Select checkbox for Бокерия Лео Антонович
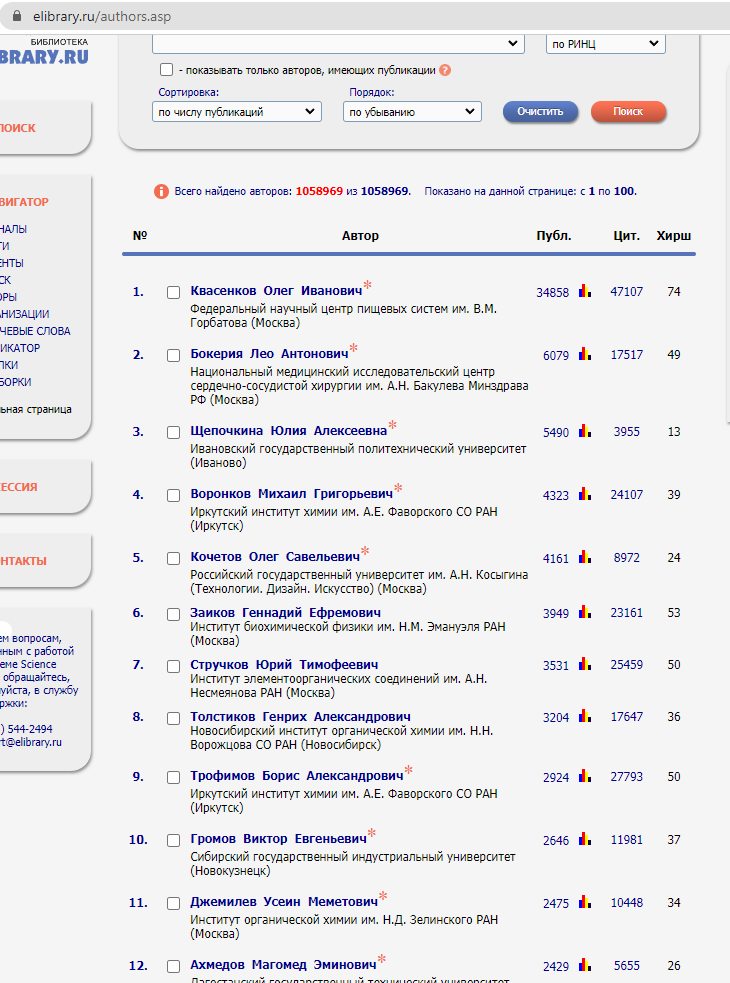Screen dimensions: 730x983 (x=174, y=355)
